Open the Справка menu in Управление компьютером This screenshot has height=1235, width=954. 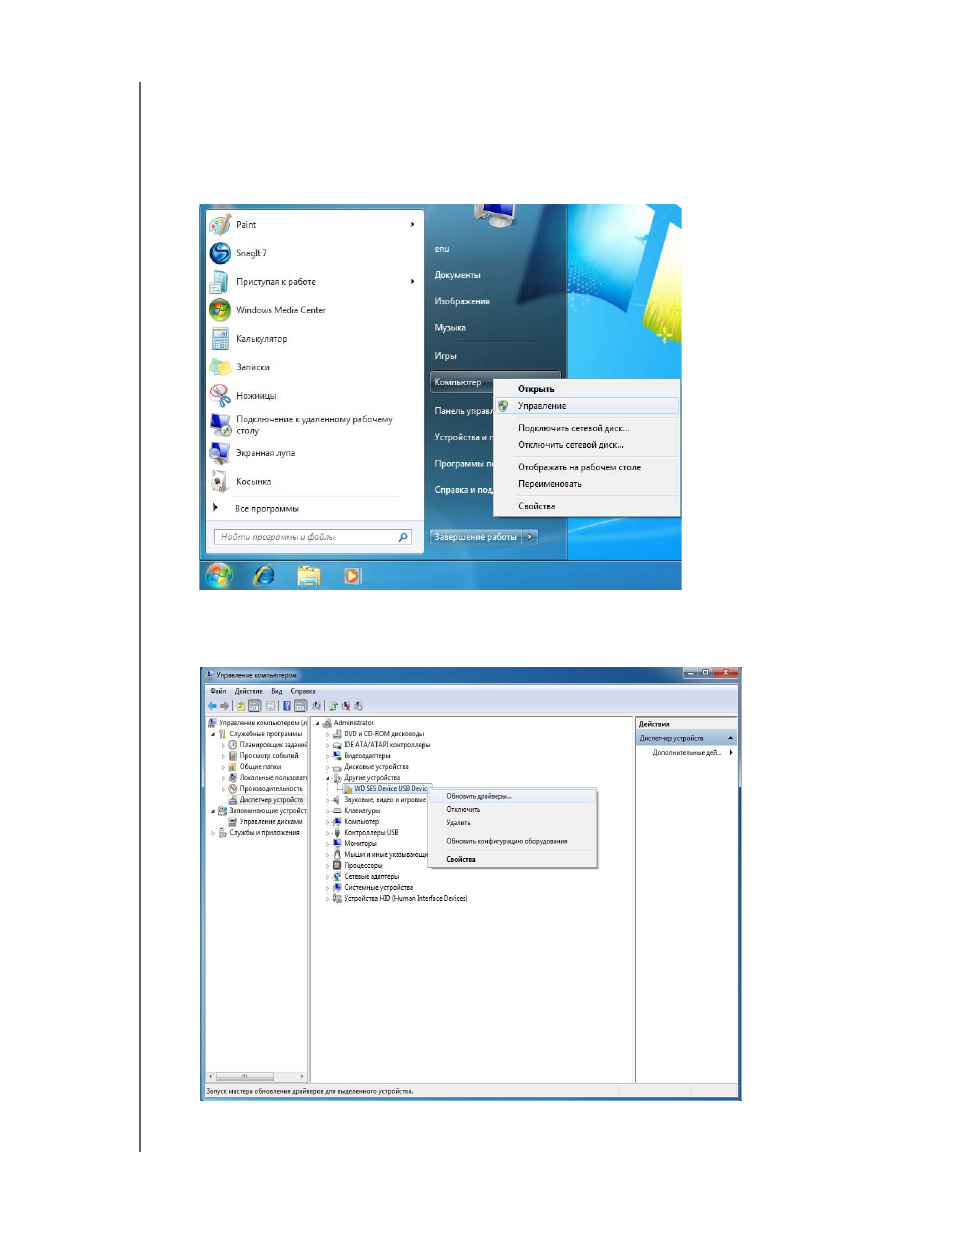point(303,691)
